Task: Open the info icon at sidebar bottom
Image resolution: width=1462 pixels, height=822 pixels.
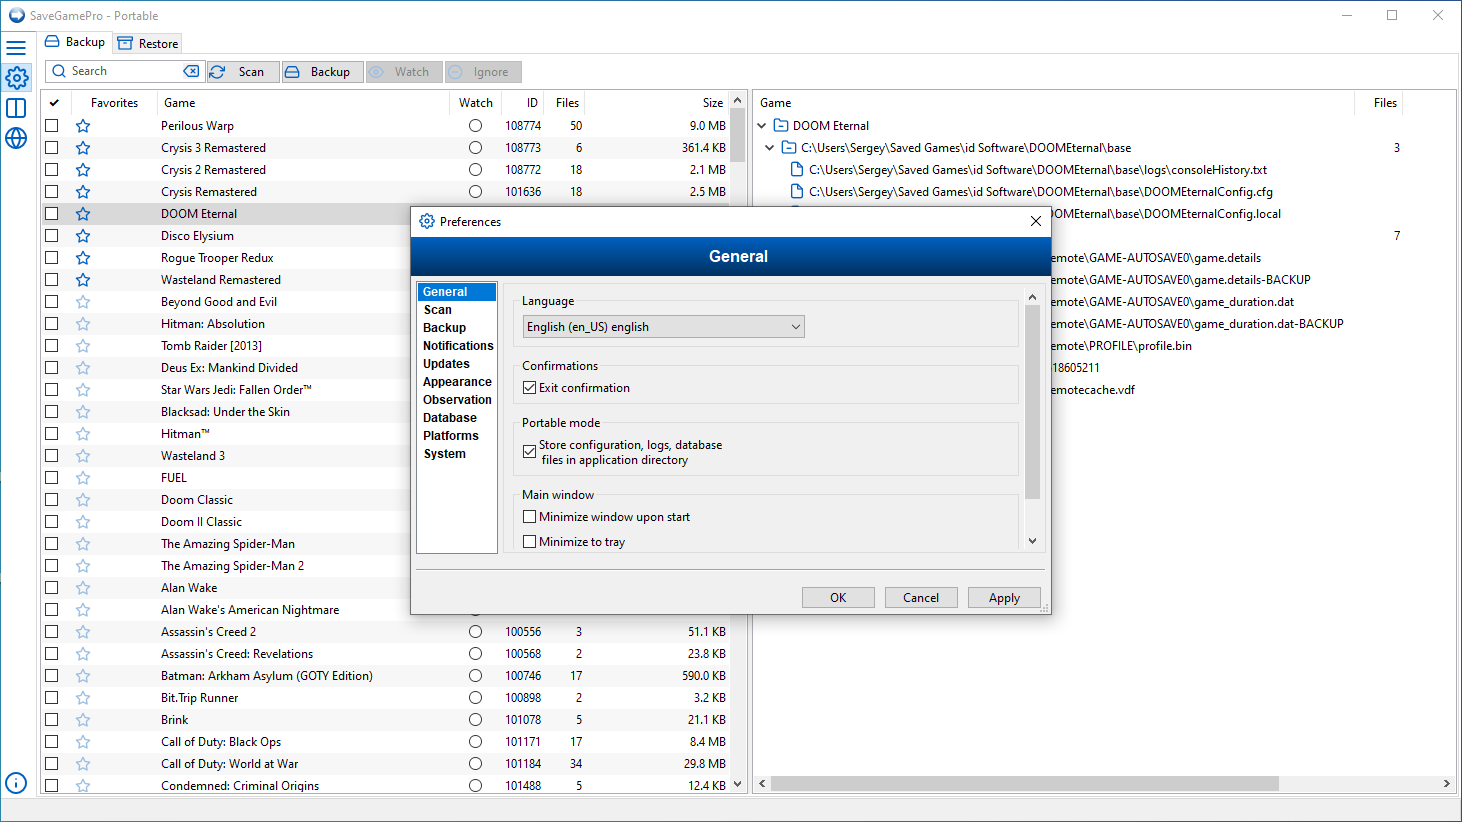Action: tap(16, 783)
